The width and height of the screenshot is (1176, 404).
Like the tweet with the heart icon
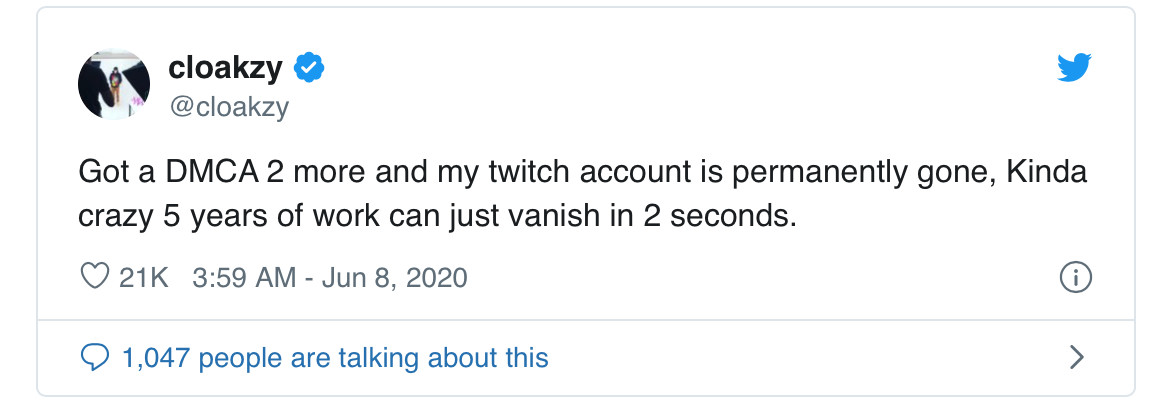93,277
